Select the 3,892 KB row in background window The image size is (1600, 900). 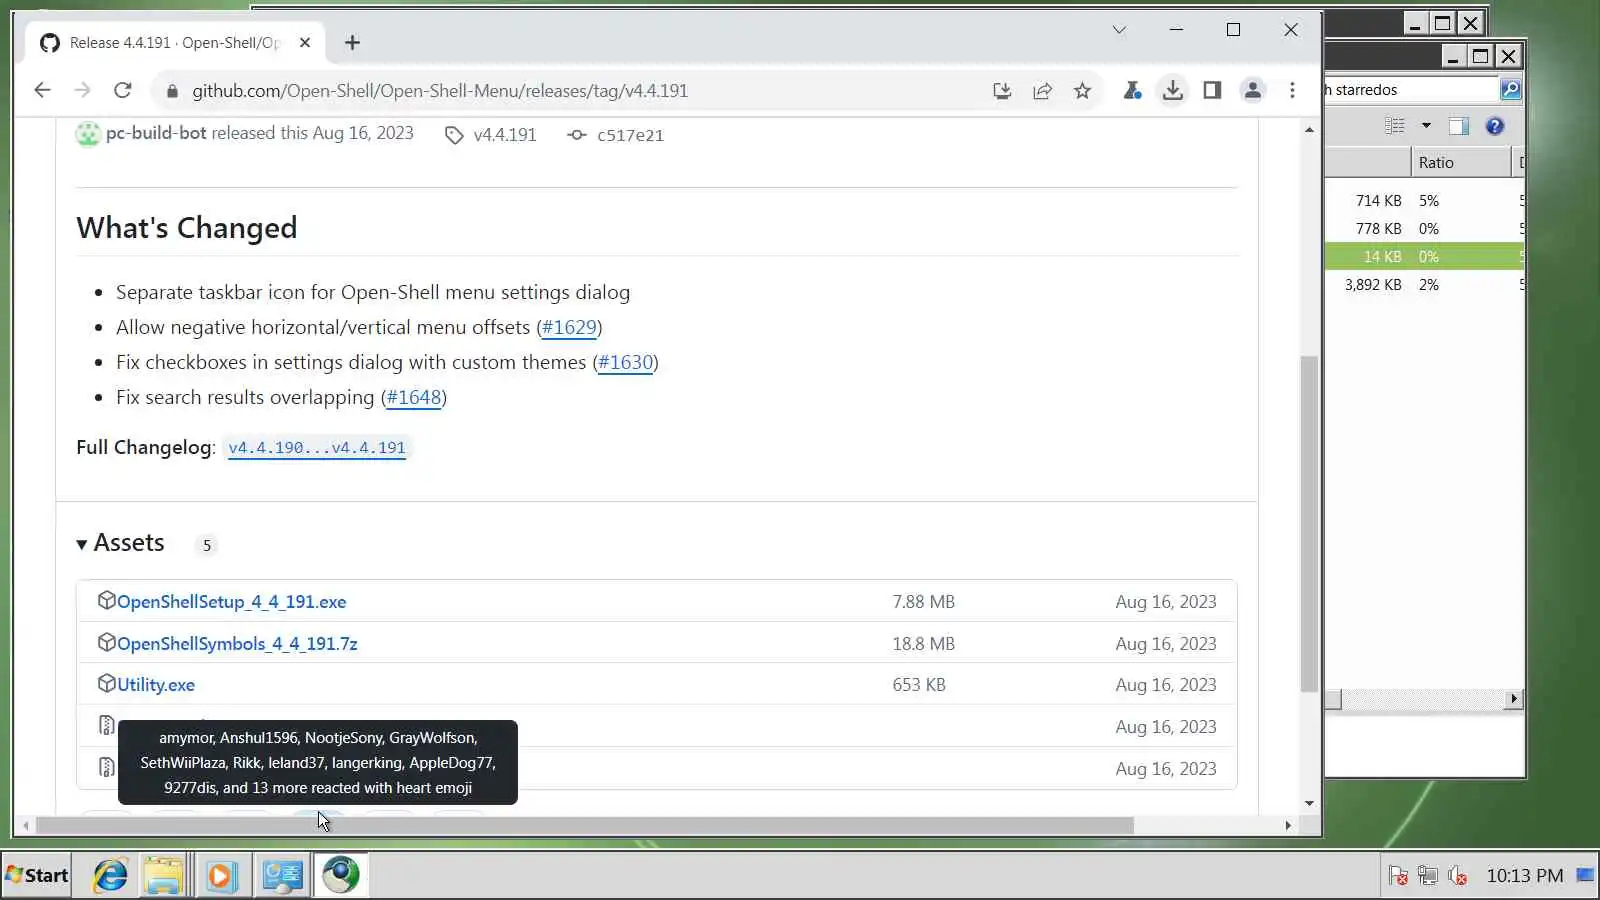tap(1425, 285)
